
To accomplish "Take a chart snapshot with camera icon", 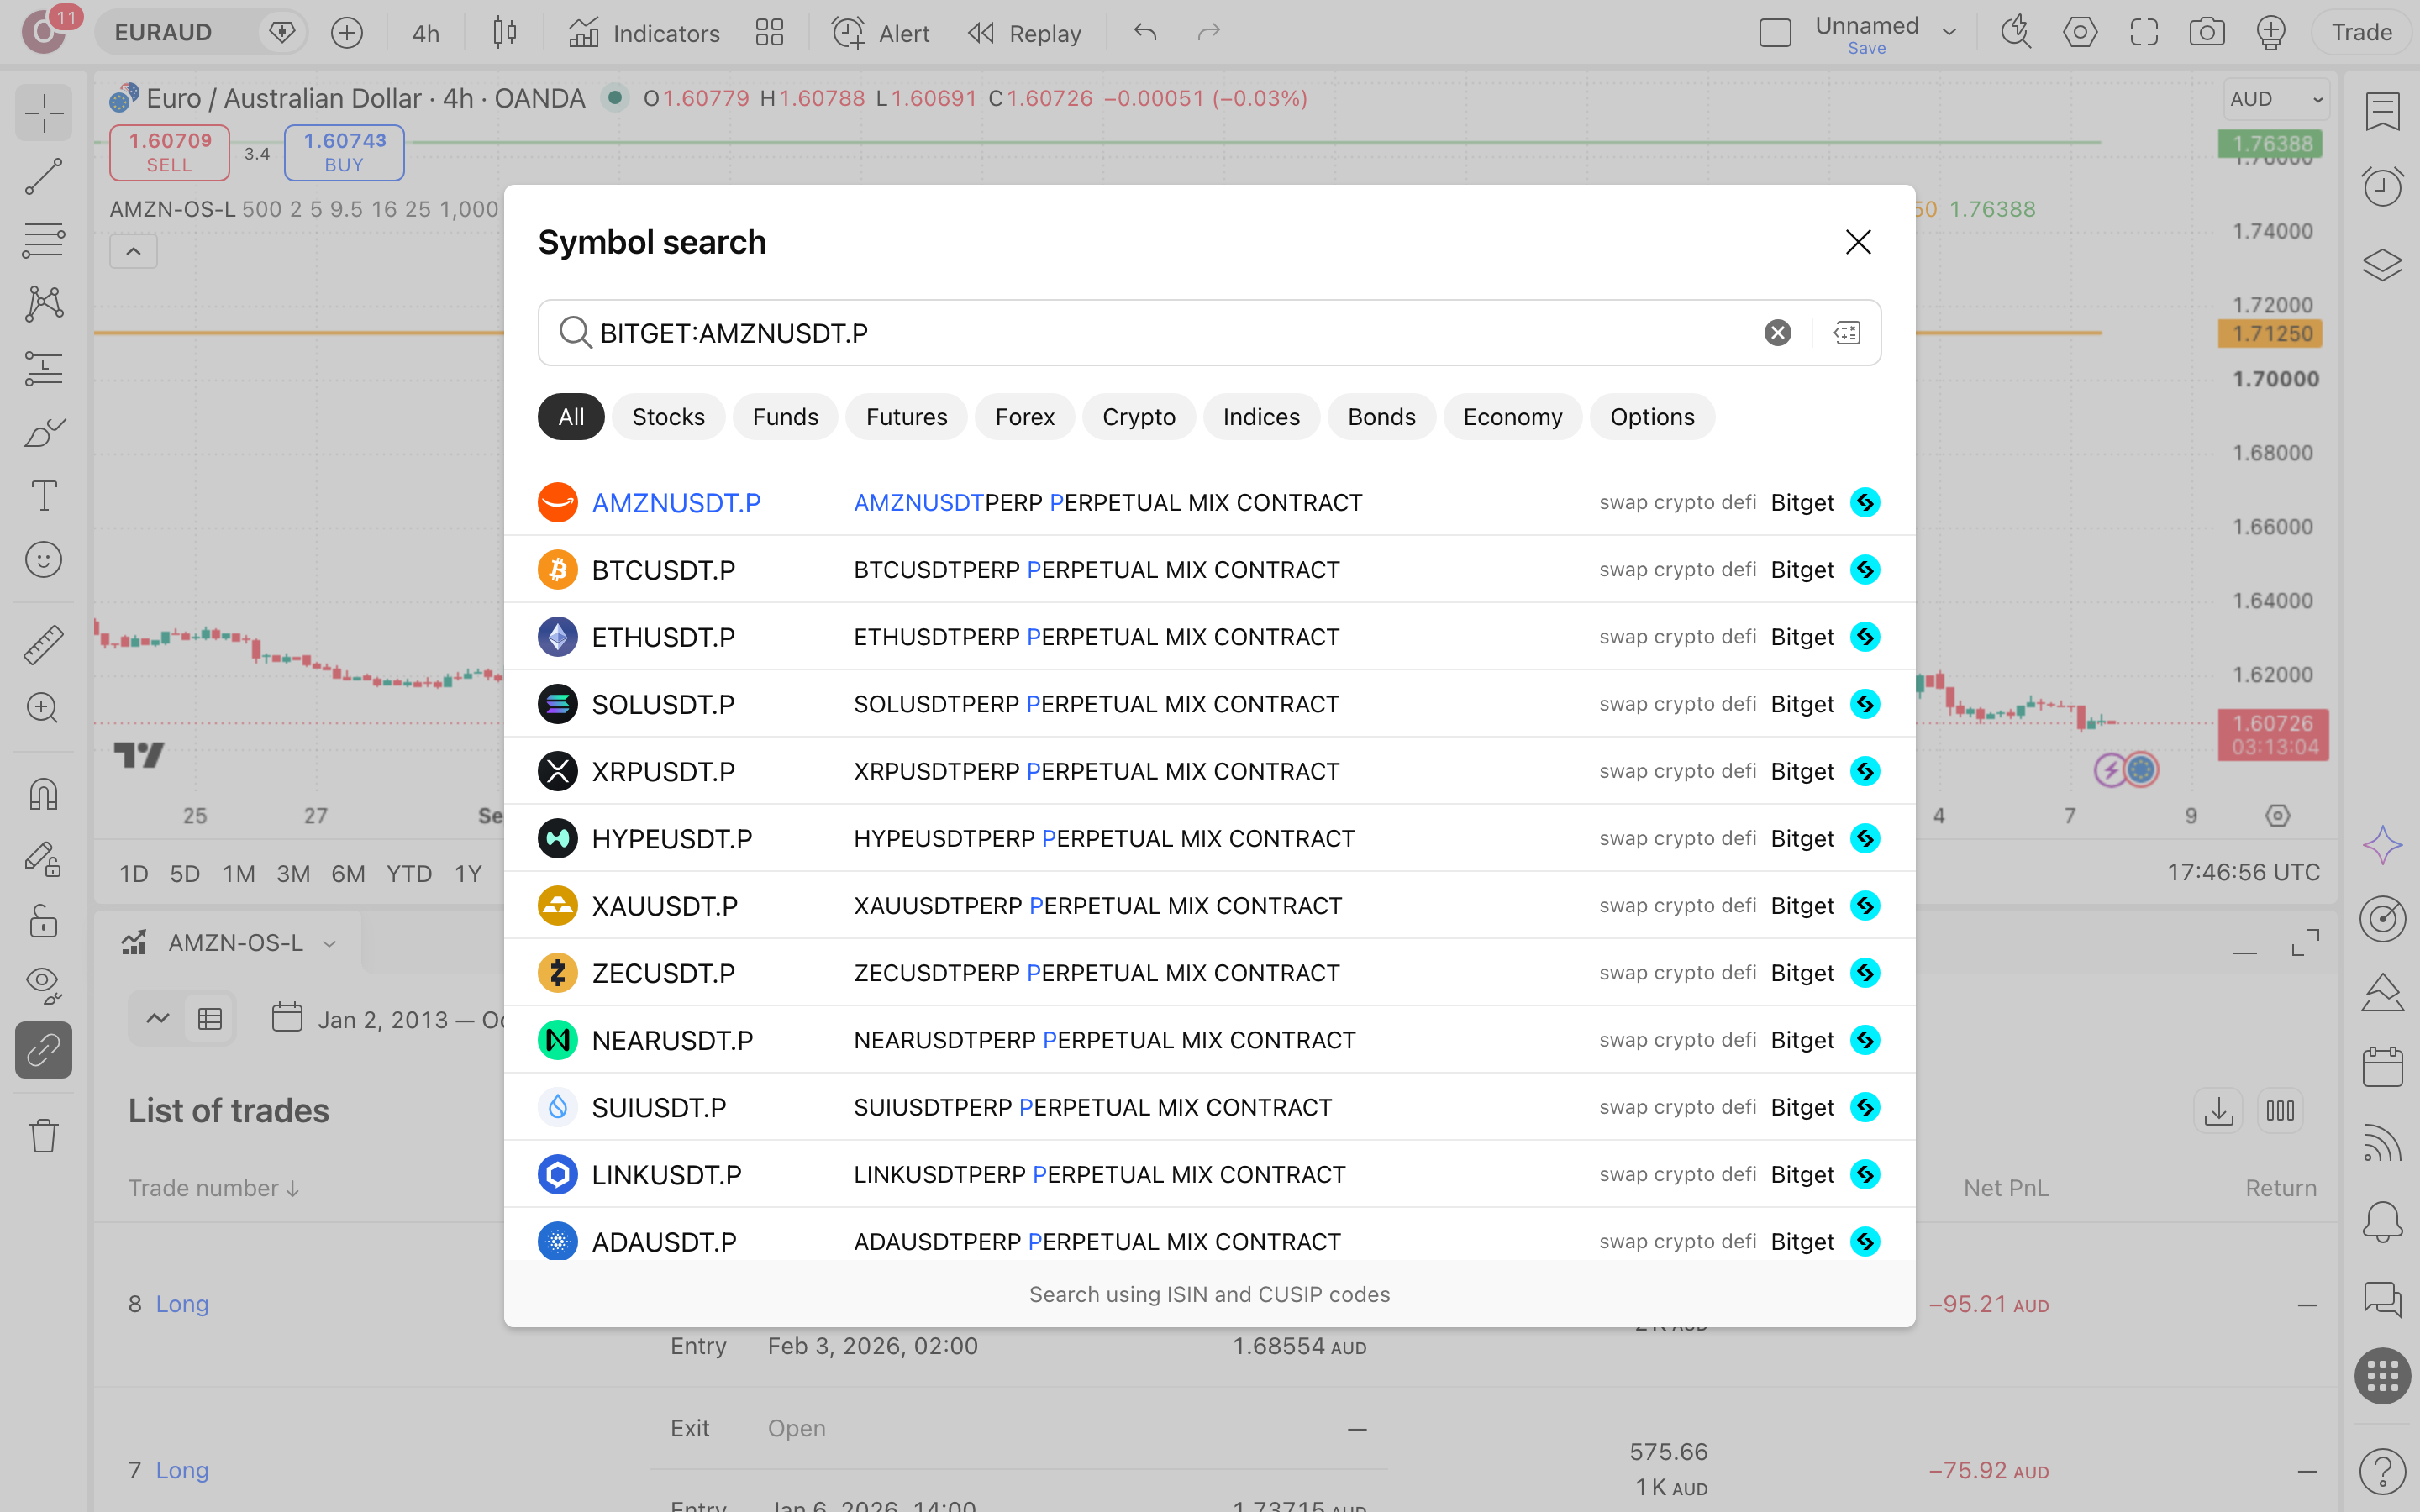I will pos(2207,33).
